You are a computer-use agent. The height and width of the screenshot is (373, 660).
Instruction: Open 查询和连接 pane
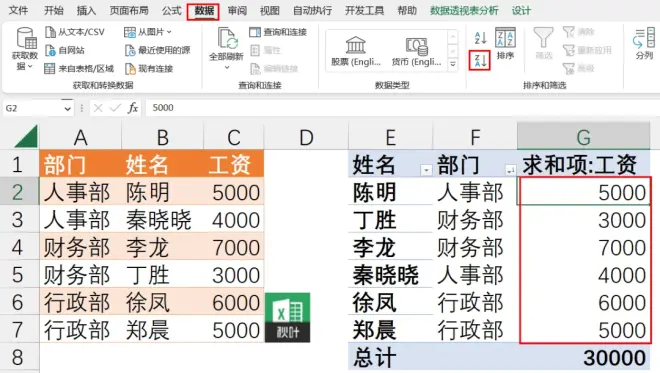tap(278, 32)
